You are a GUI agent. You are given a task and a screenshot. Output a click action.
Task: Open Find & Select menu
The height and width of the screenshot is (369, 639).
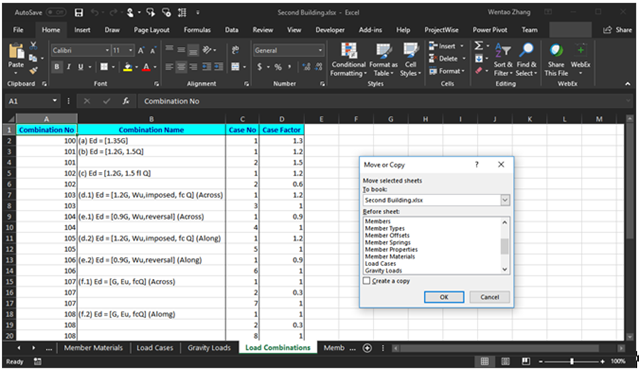click(526, 60)
